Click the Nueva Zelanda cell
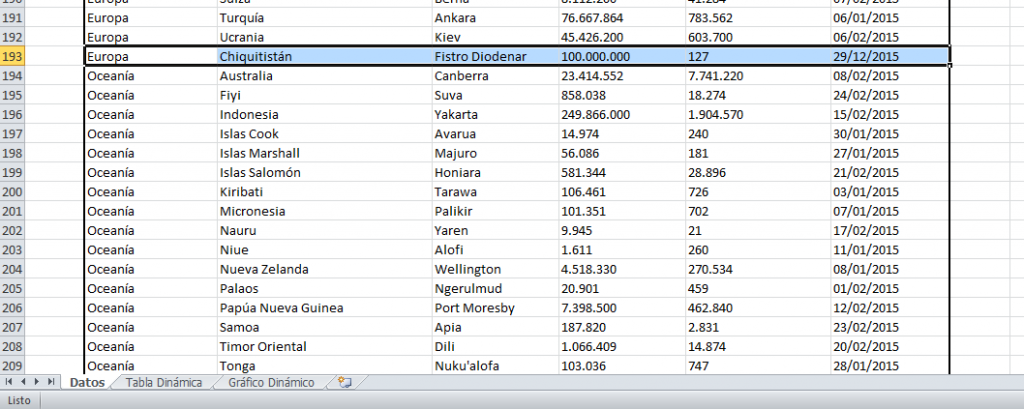 325,269
